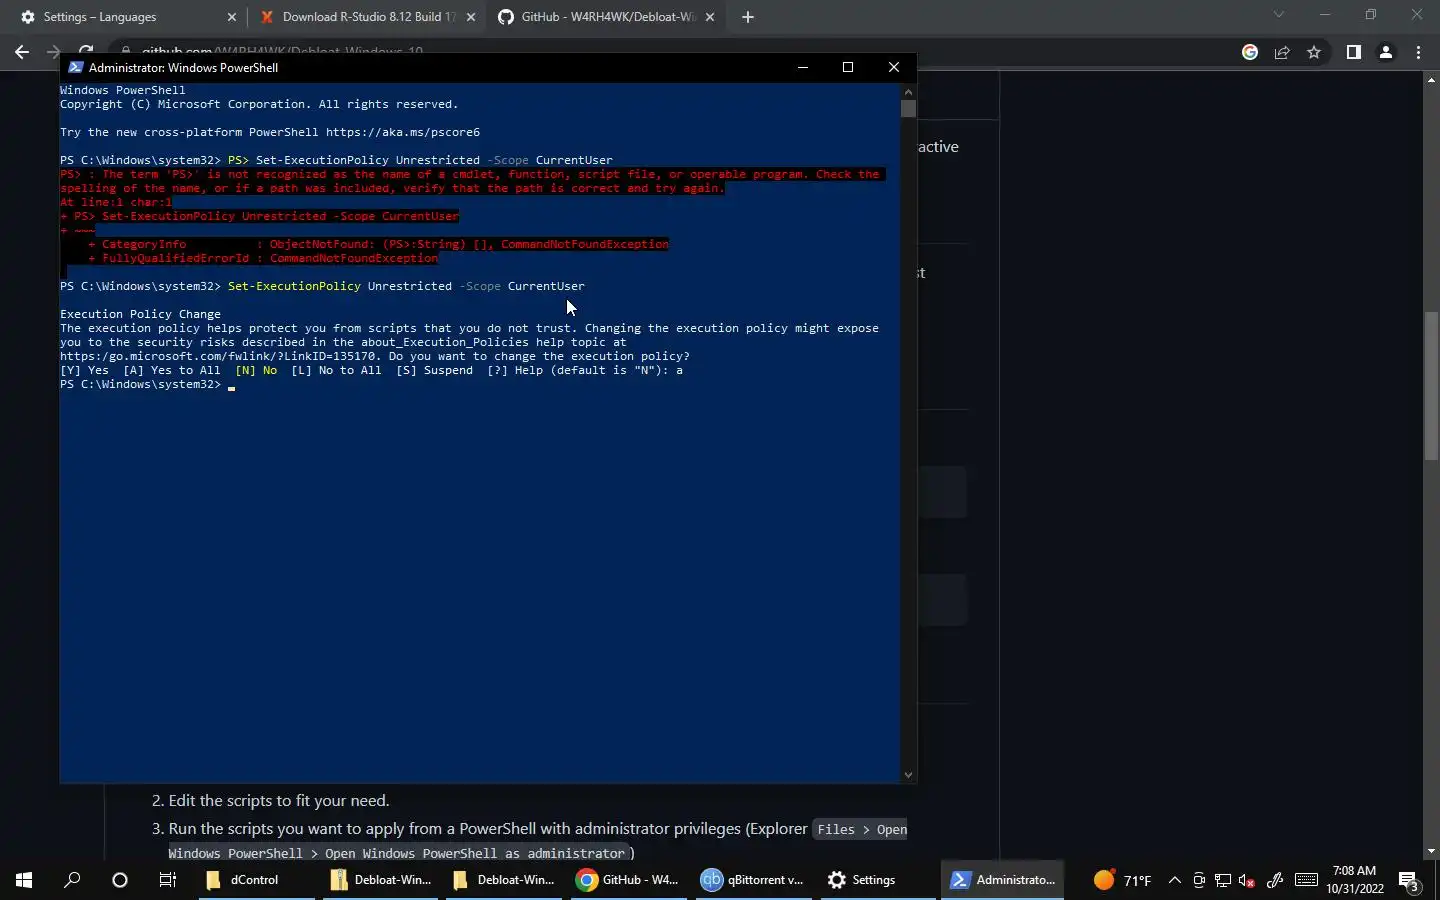Open Cortana from taskbar

pyautogui.click(x=120, y=880)
